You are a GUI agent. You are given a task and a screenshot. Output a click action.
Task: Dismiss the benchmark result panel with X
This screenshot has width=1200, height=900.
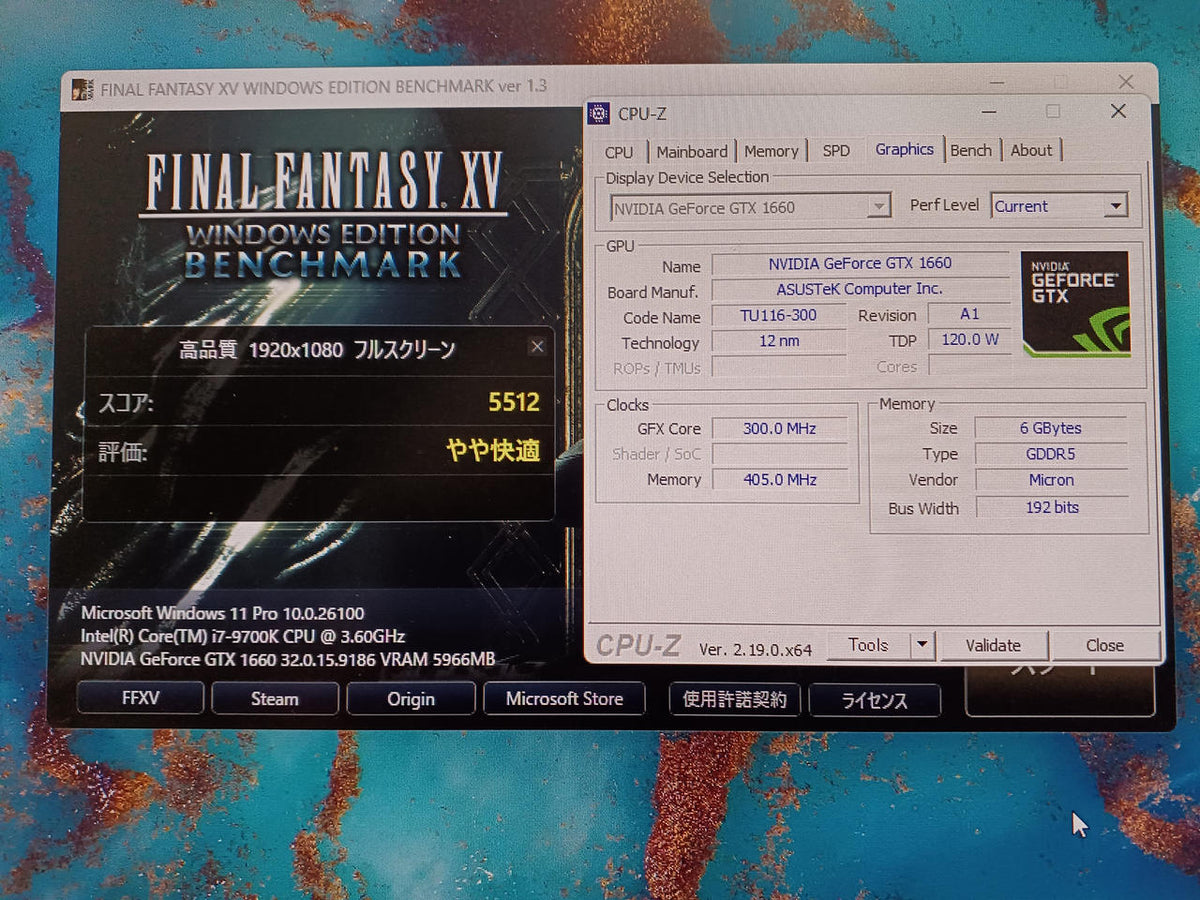coord(537,347)
